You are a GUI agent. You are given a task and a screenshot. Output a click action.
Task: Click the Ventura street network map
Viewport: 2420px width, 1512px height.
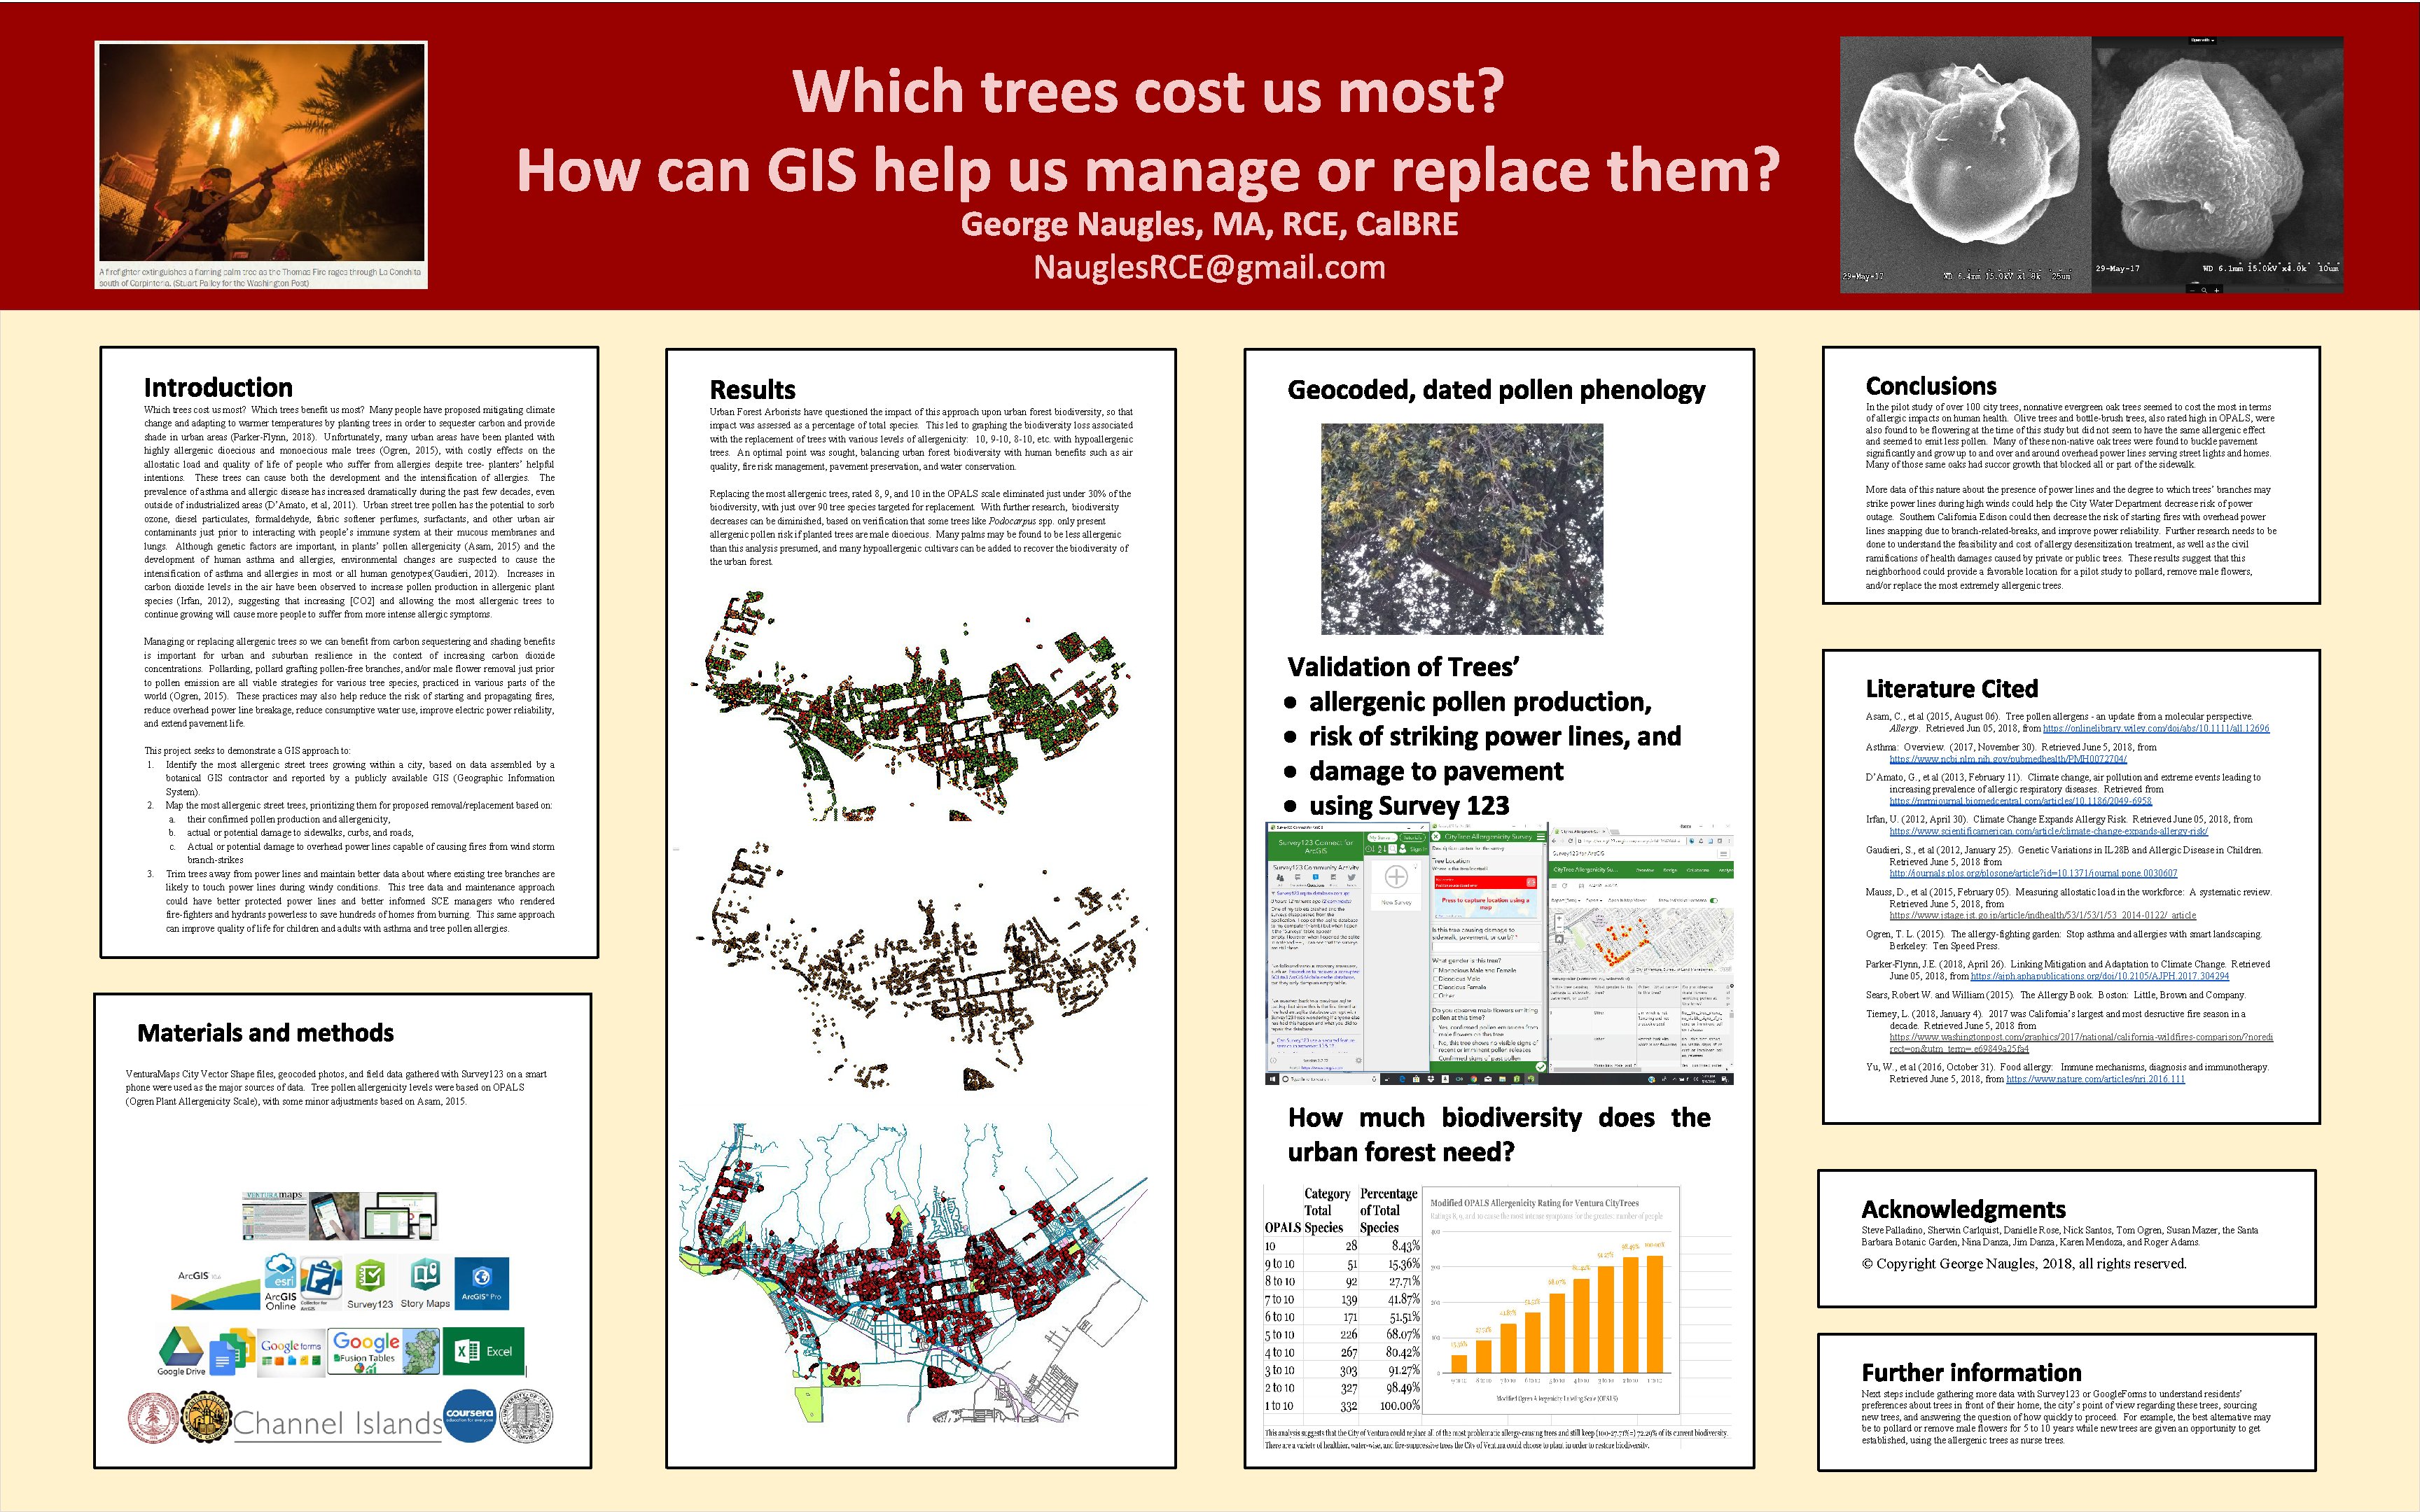click(913, 1272)
